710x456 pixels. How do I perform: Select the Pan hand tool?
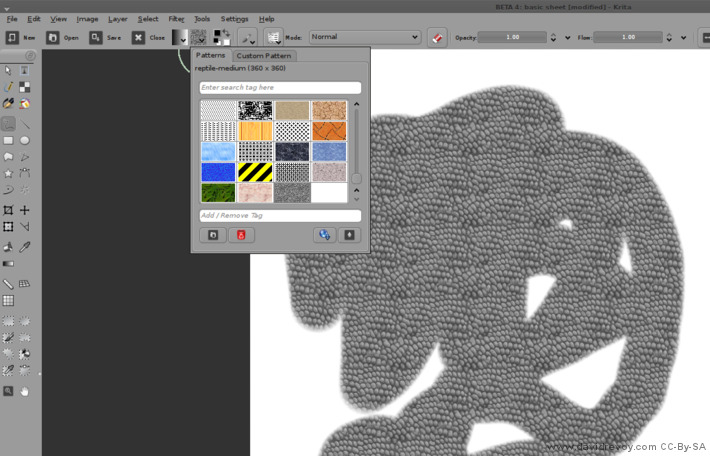25,390
